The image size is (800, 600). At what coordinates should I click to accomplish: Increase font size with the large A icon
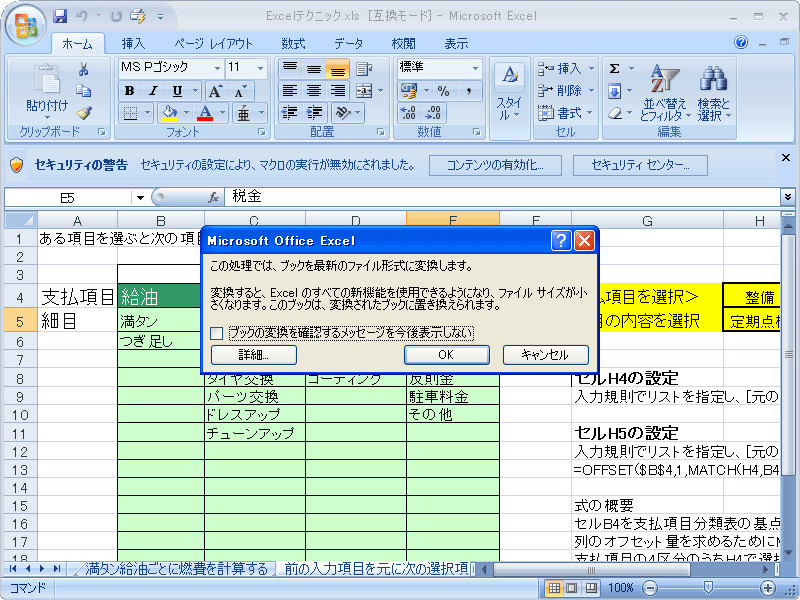[x=215, y=91]
